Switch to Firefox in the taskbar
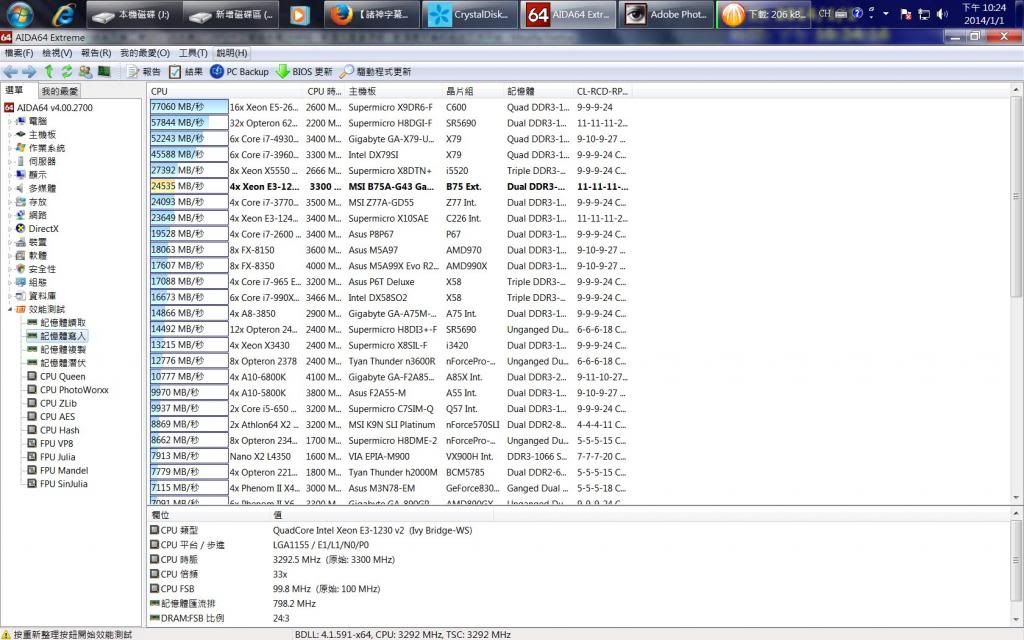Screen dimensions: 1024x640 click(x=372, y=14)
